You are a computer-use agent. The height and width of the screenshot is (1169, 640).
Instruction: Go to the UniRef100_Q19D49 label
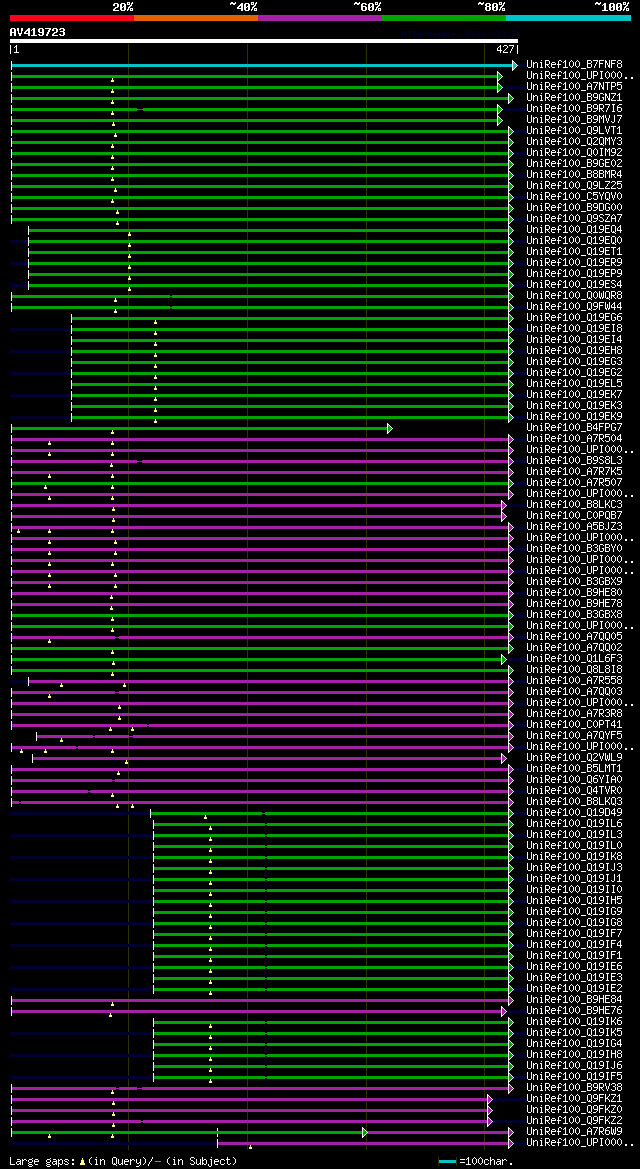(574, 813)
